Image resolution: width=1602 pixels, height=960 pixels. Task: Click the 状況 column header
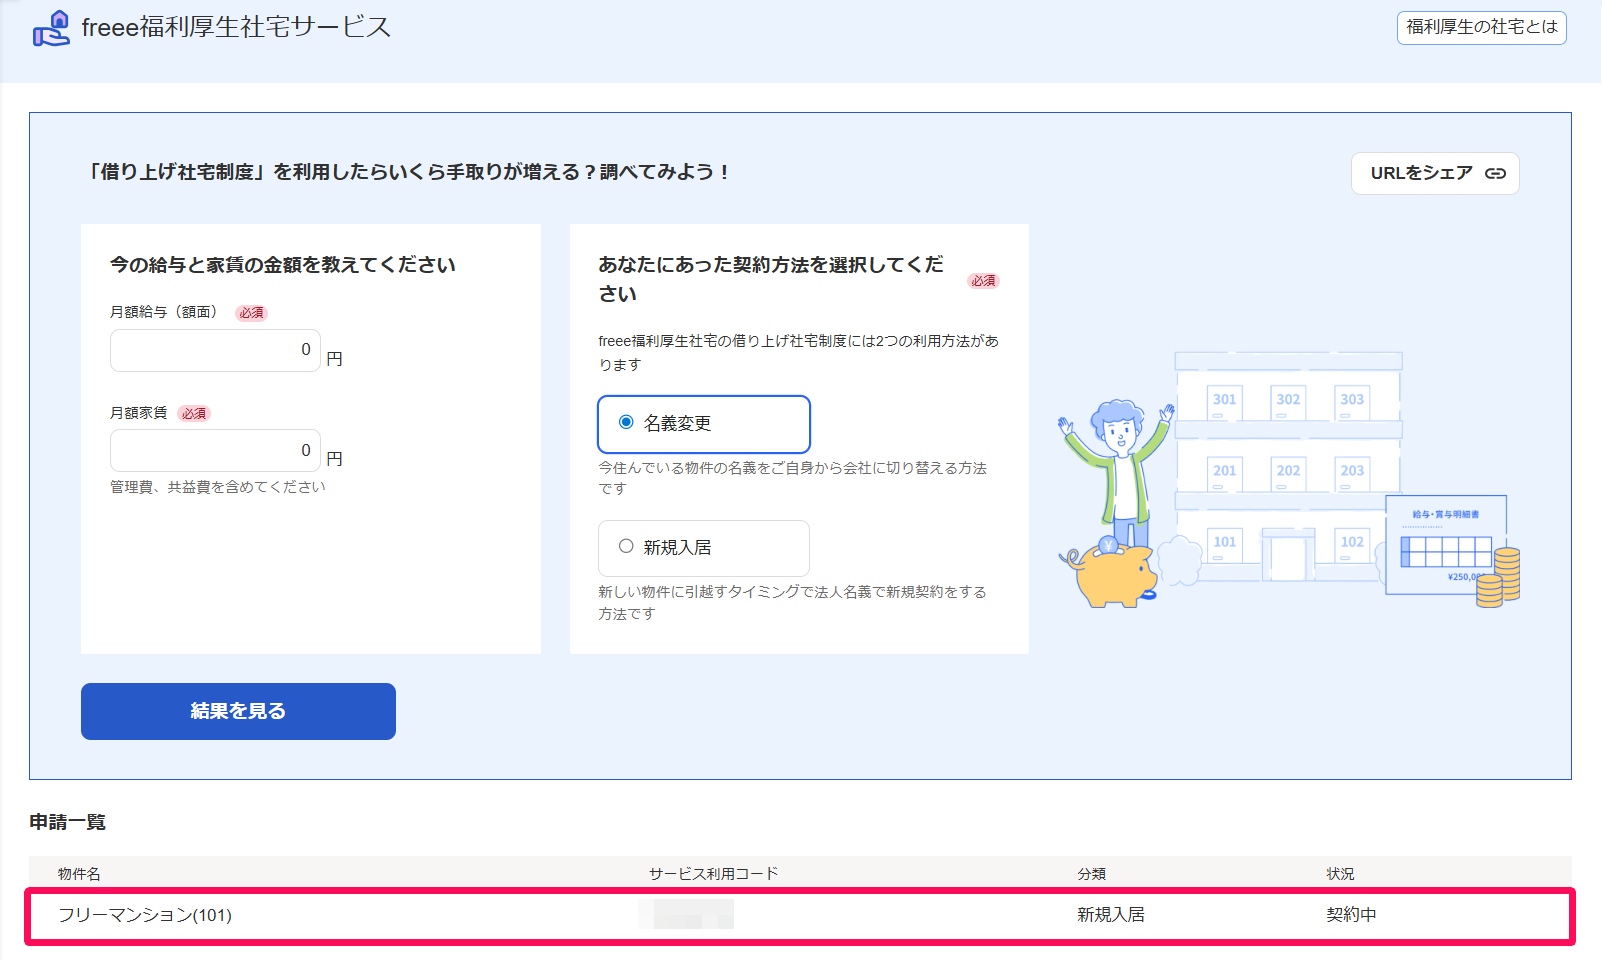click(x=1340, y=874)
